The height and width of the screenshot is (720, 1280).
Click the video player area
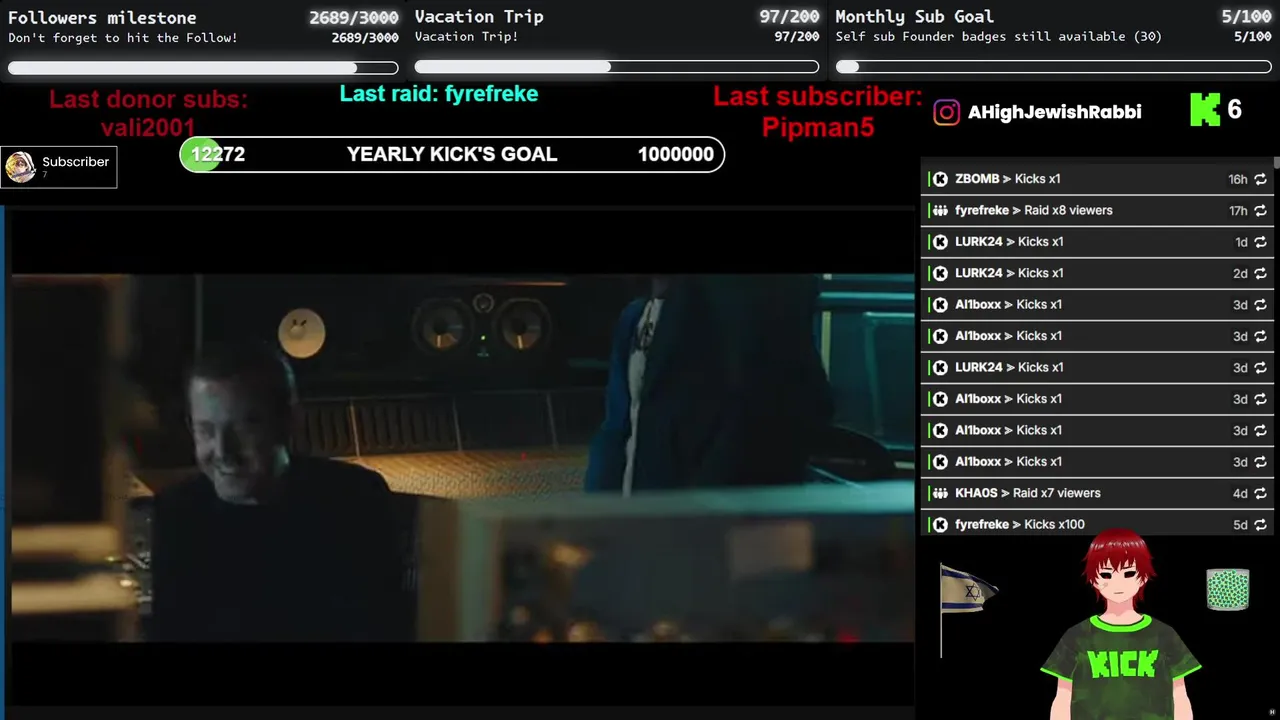462,457
